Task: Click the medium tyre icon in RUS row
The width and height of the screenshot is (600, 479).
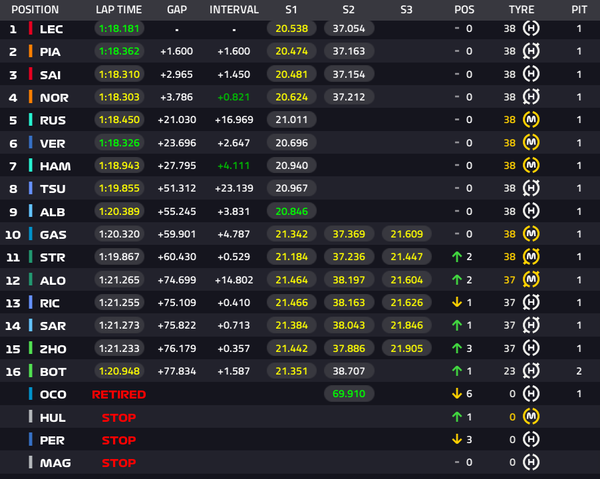Action: point(531,120)
